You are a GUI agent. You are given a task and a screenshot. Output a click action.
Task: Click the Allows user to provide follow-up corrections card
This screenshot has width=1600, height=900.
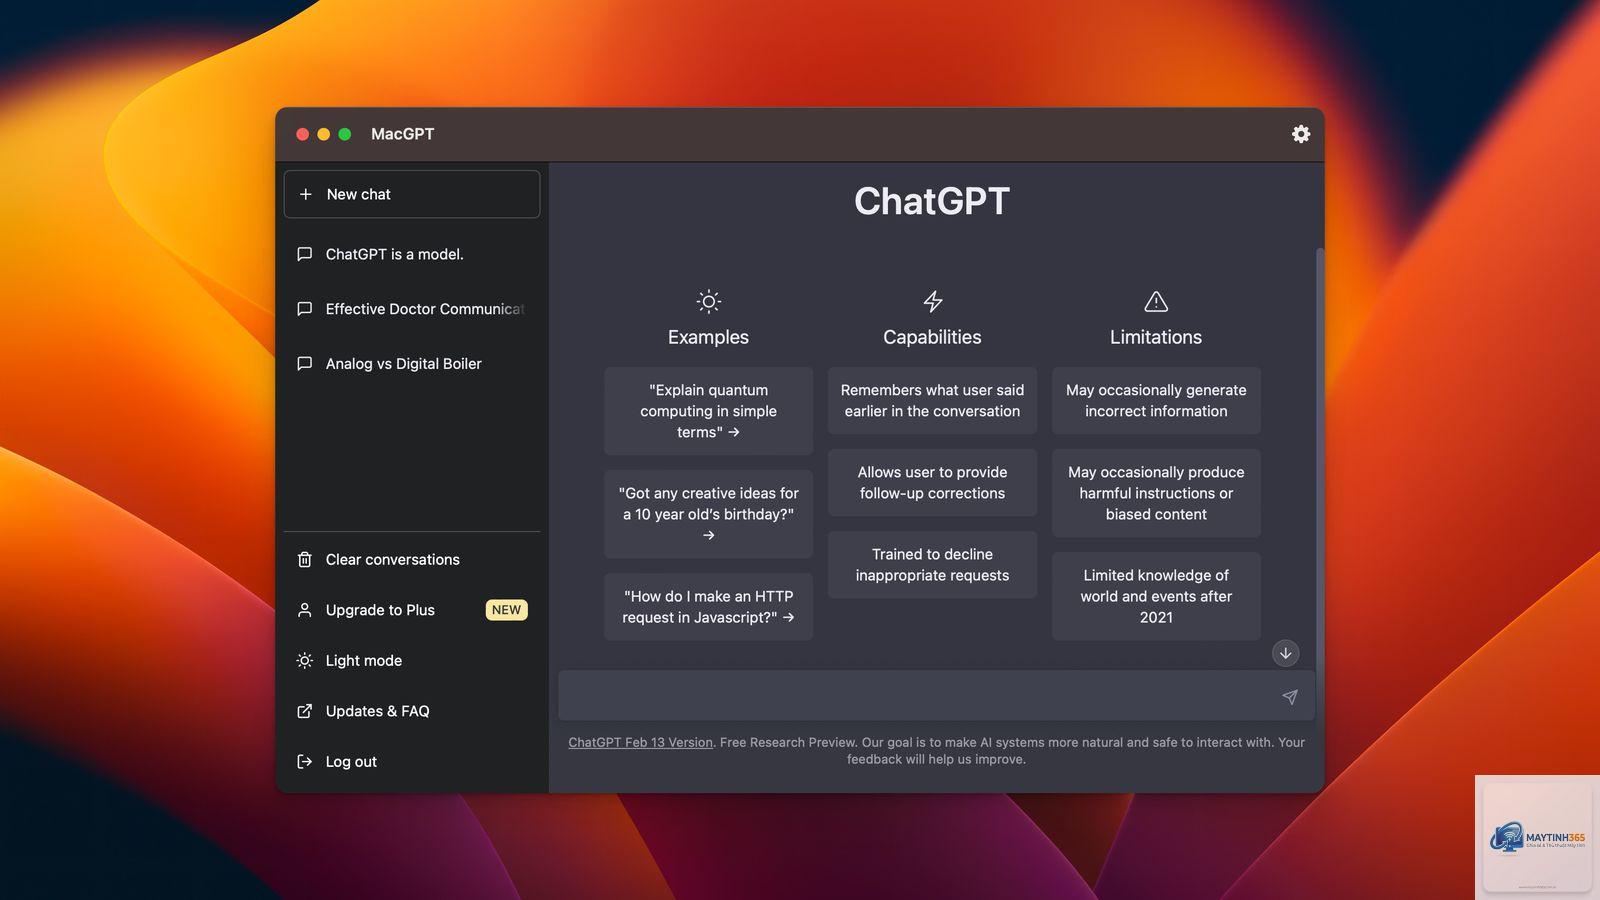932,483
